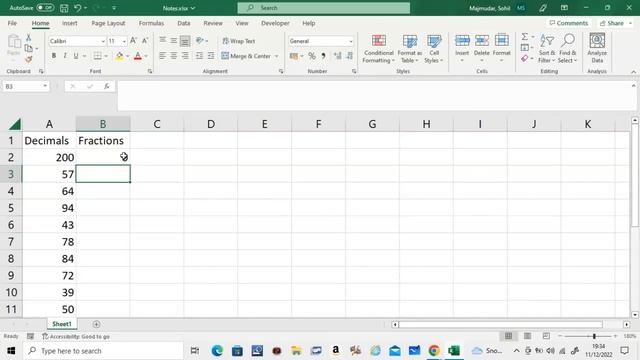
Task: Open Excel from the Windows taskbar
Action: coord(454,351)
